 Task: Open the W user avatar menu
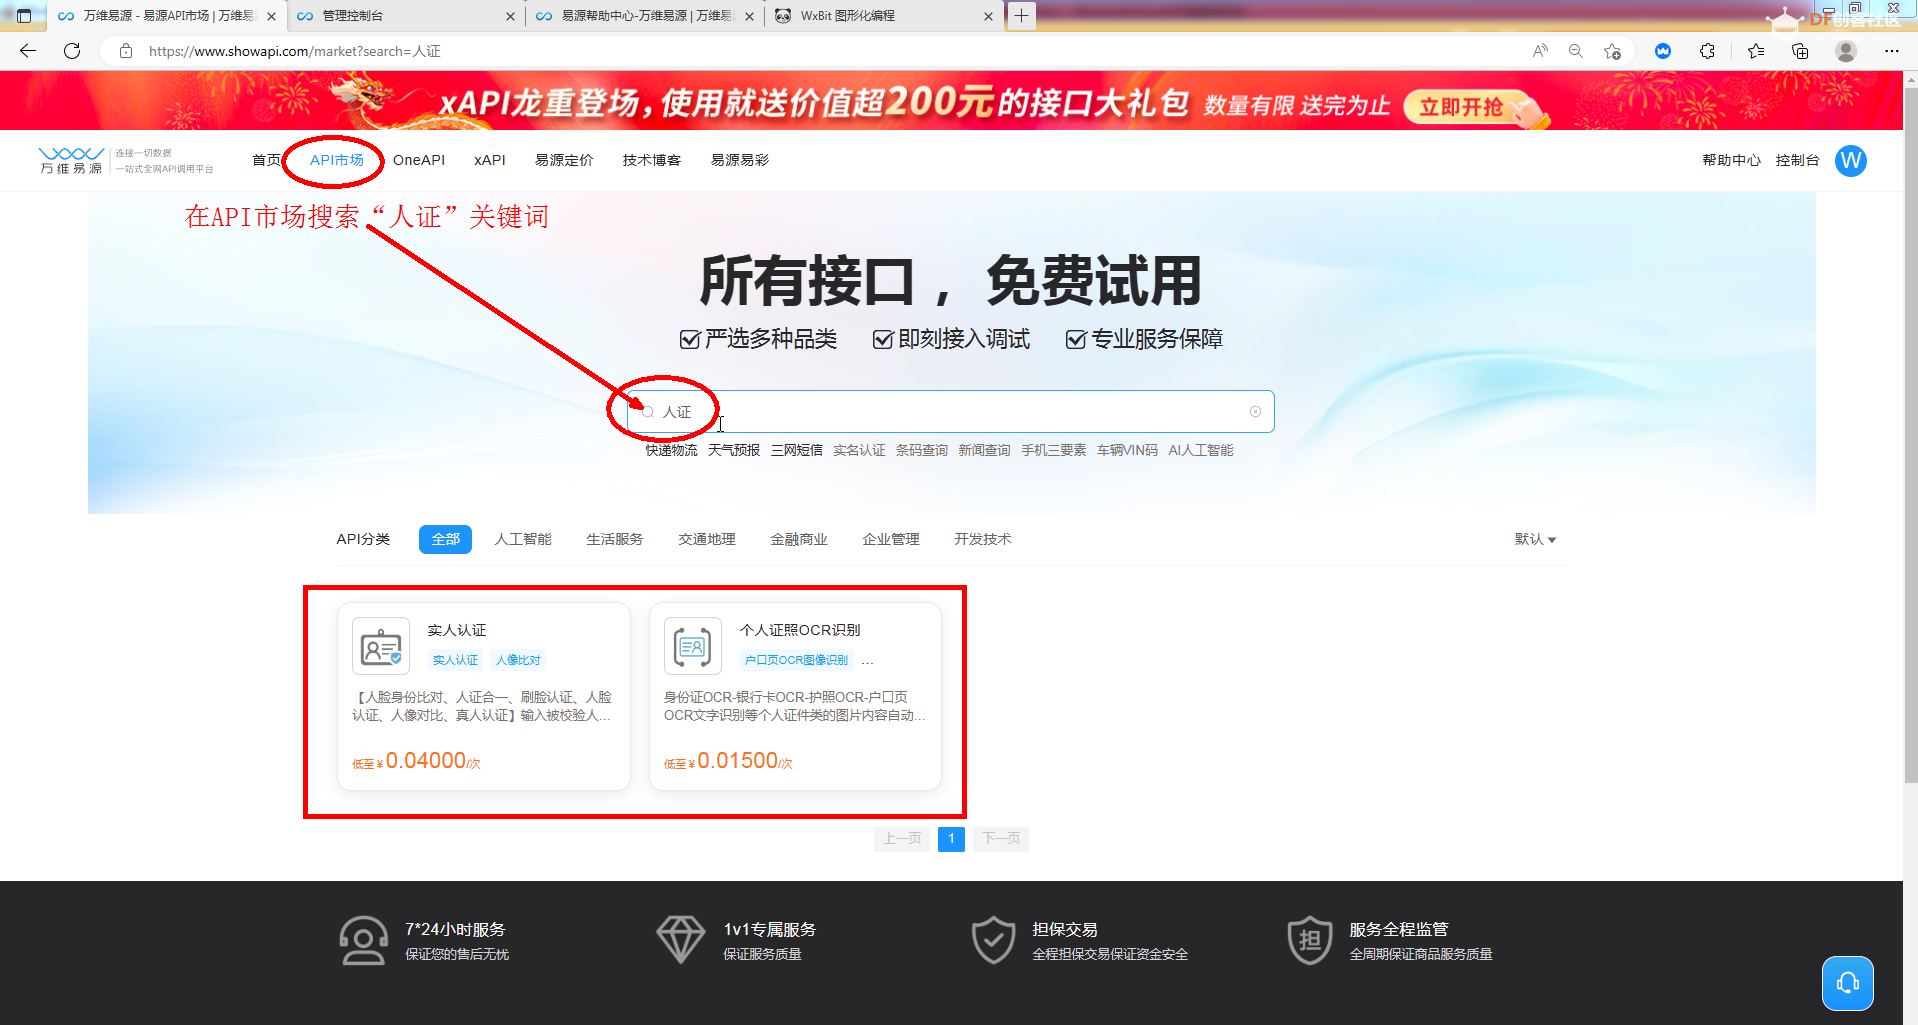pyautogui.click(x=1851, y=161)
